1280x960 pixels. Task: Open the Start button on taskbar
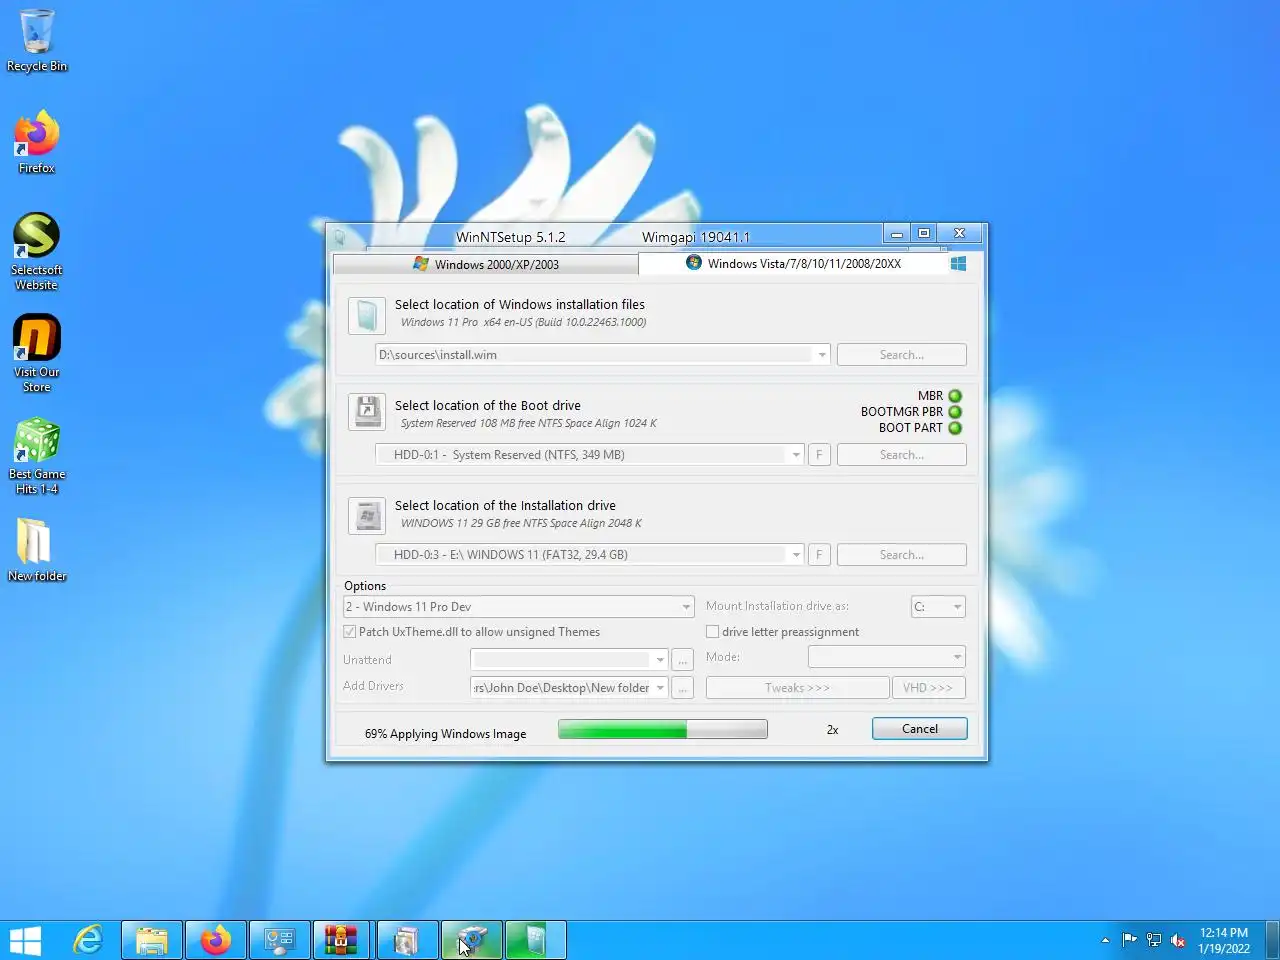(25, 940)
